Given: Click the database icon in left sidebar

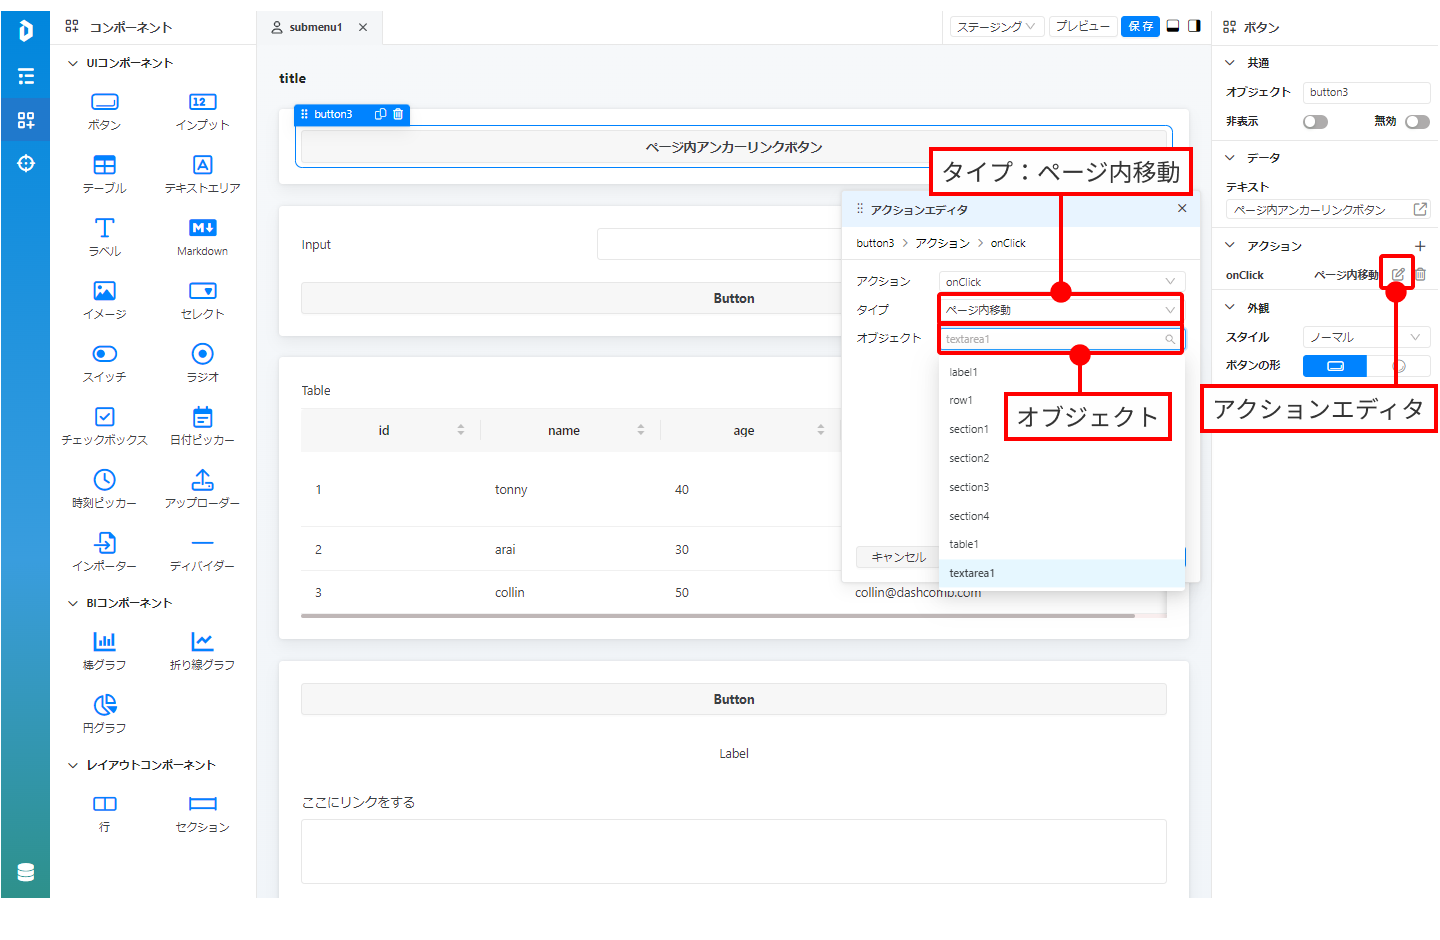Looking at the screenshot, I should pos(26,872).
